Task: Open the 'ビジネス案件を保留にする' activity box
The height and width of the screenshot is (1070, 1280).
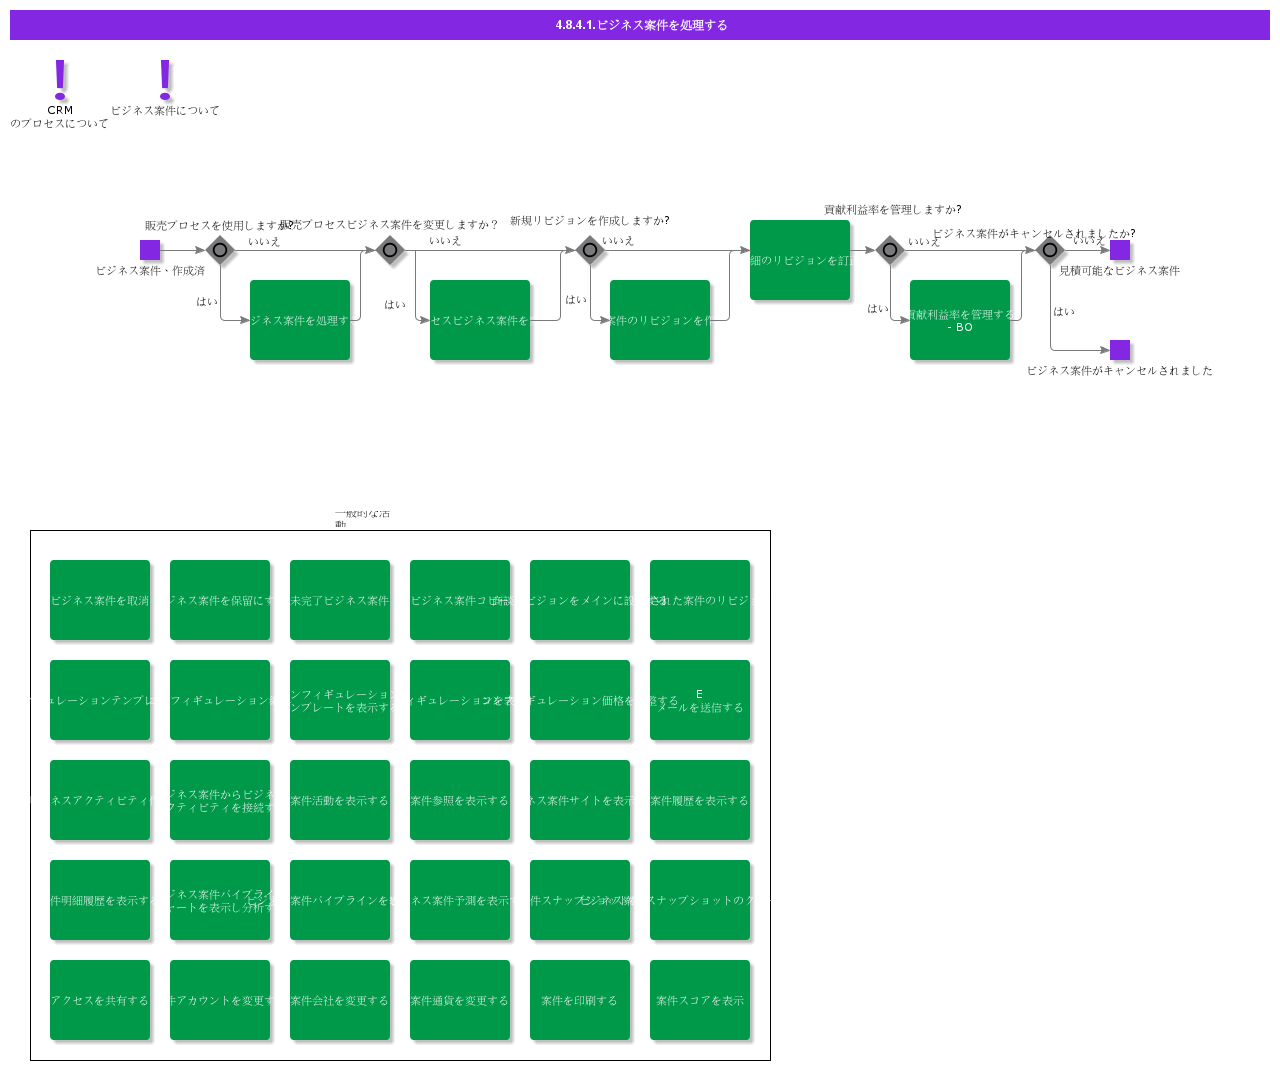Action: [x=220, y=600]
